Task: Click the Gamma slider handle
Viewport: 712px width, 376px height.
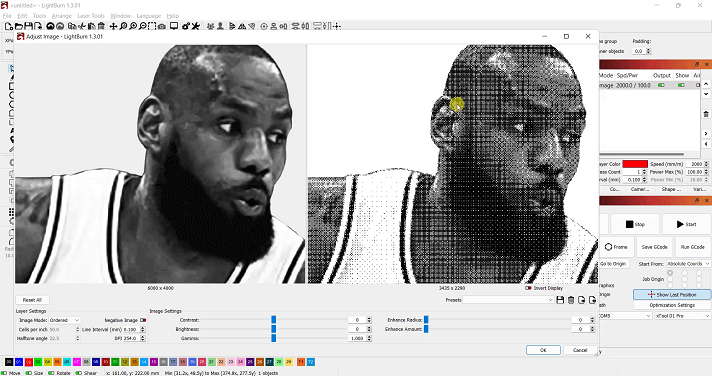Action: point(273,338)
